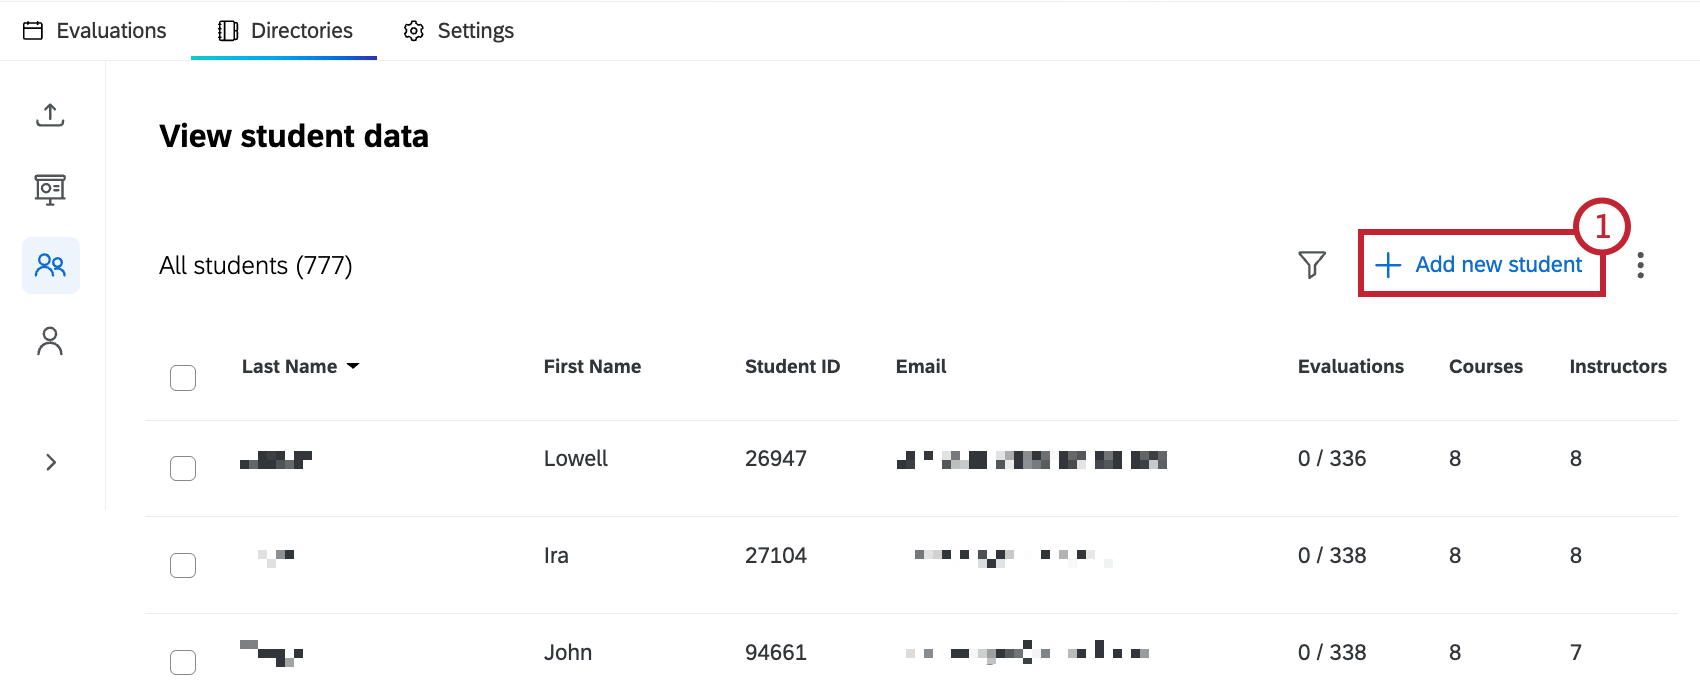Click the Evaluations calendar icon
This screenshot has height=700, width=1700.
[x=33, y=30]
